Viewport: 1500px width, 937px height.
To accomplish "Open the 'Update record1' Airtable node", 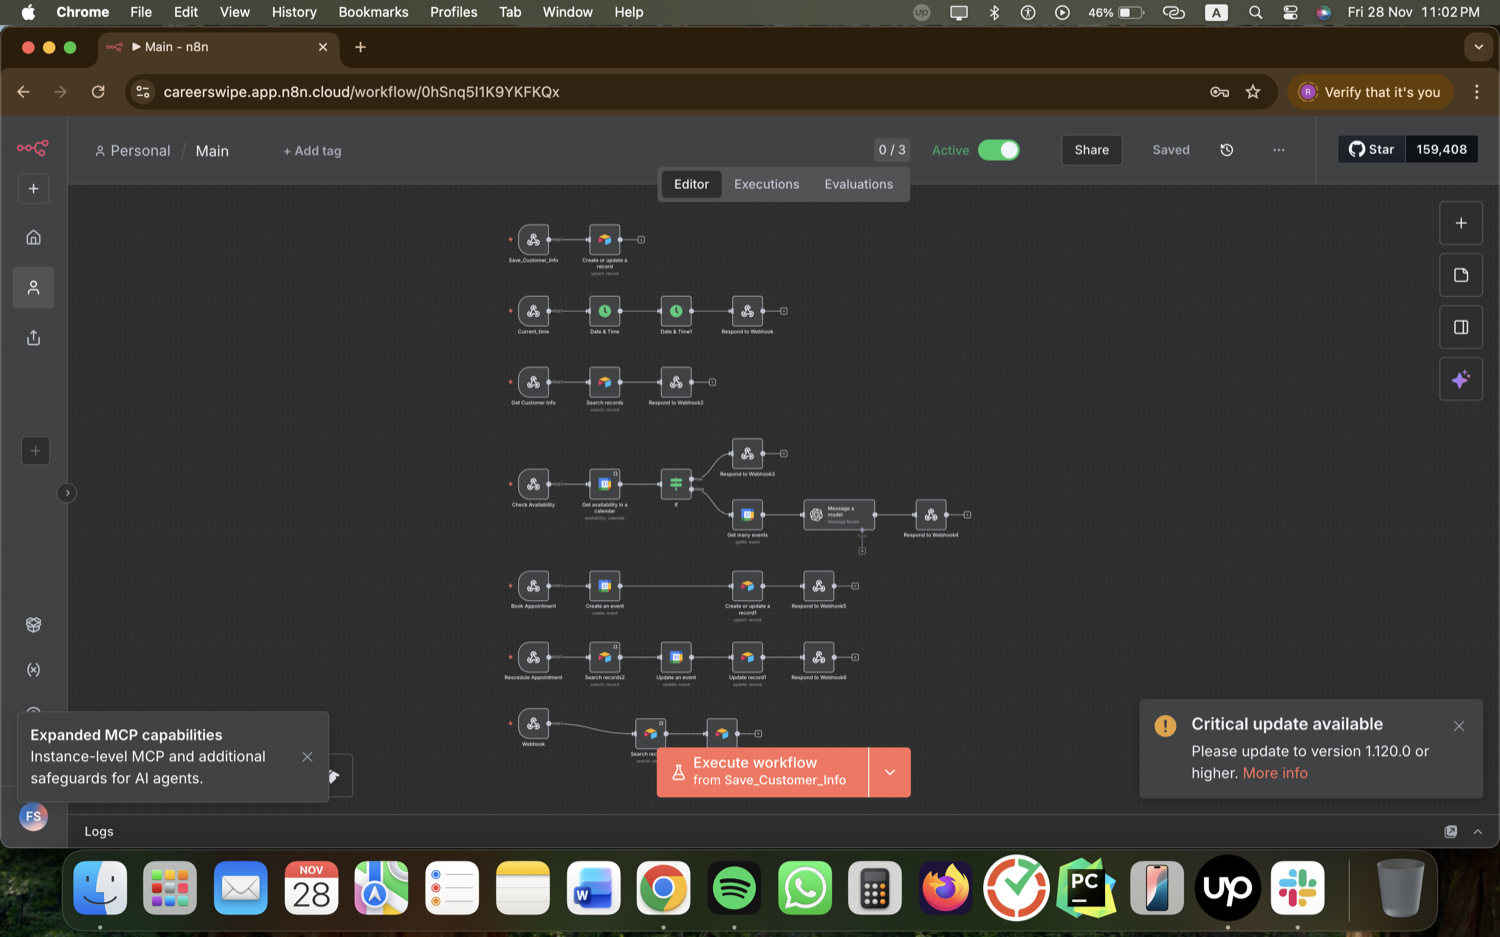I will point(747,657).
